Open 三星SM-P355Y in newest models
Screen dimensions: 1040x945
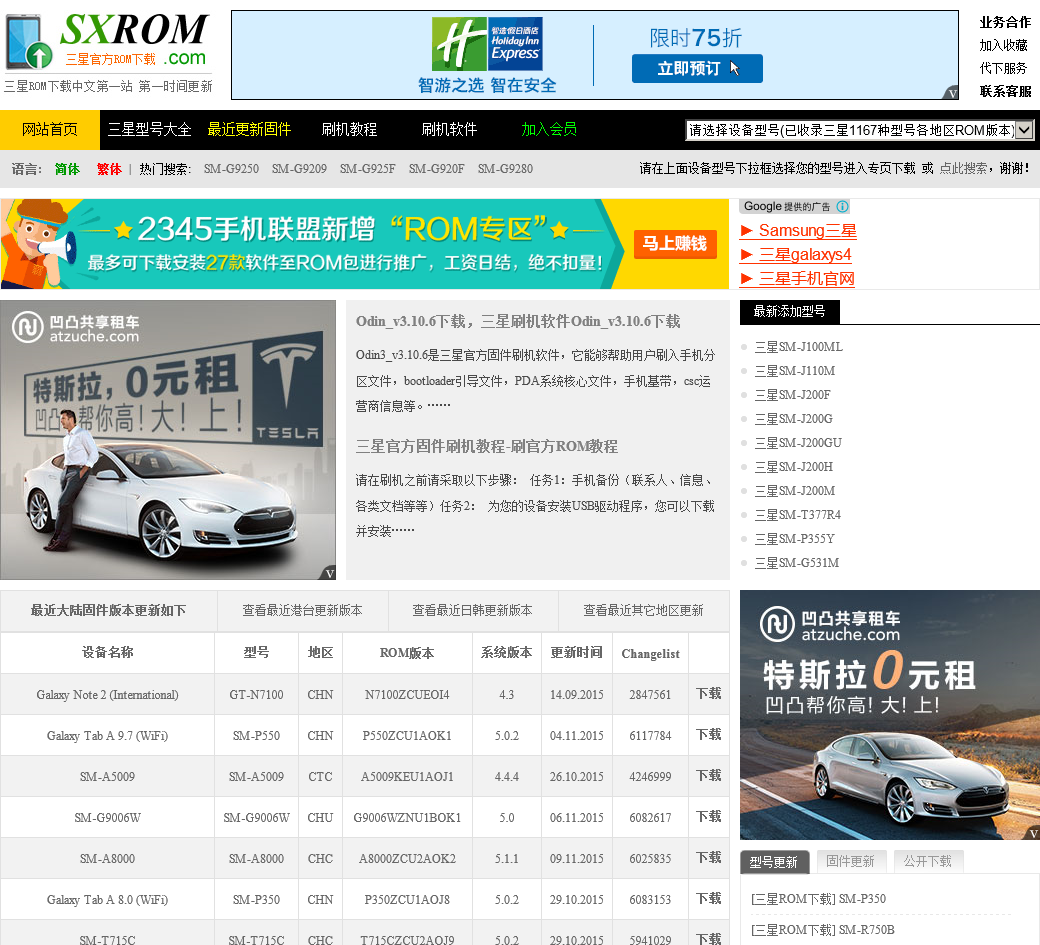(x=795, y=538)
